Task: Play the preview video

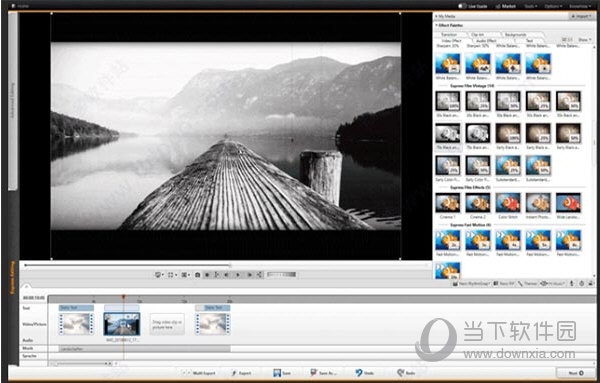Action: click(x=238, y=275)
